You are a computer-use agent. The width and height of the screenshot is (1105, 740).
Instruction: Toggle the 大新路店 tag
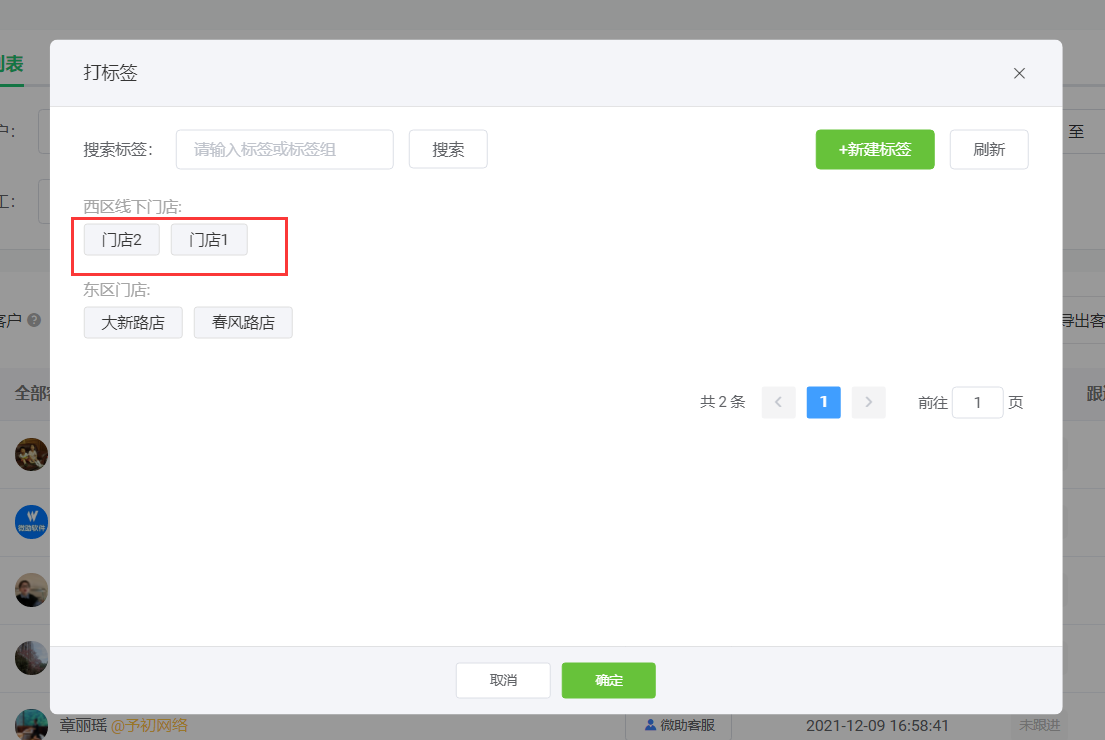point(133,323)
